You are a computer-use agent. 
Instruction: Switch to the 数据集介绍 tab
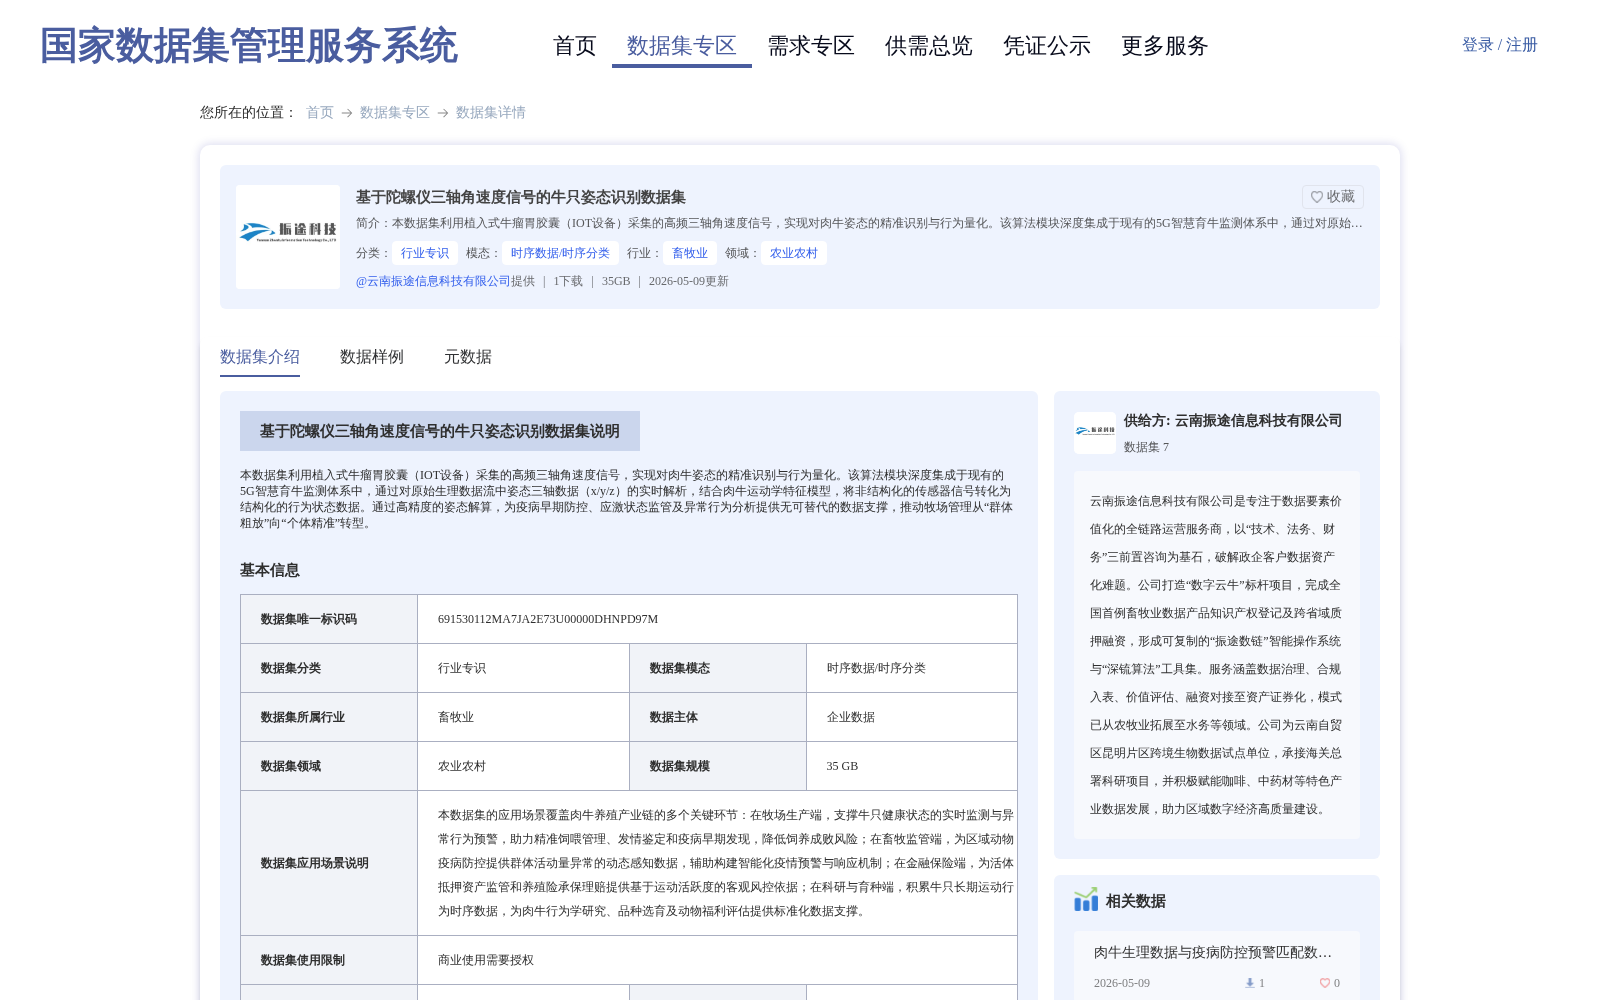[x=260, y=357]
